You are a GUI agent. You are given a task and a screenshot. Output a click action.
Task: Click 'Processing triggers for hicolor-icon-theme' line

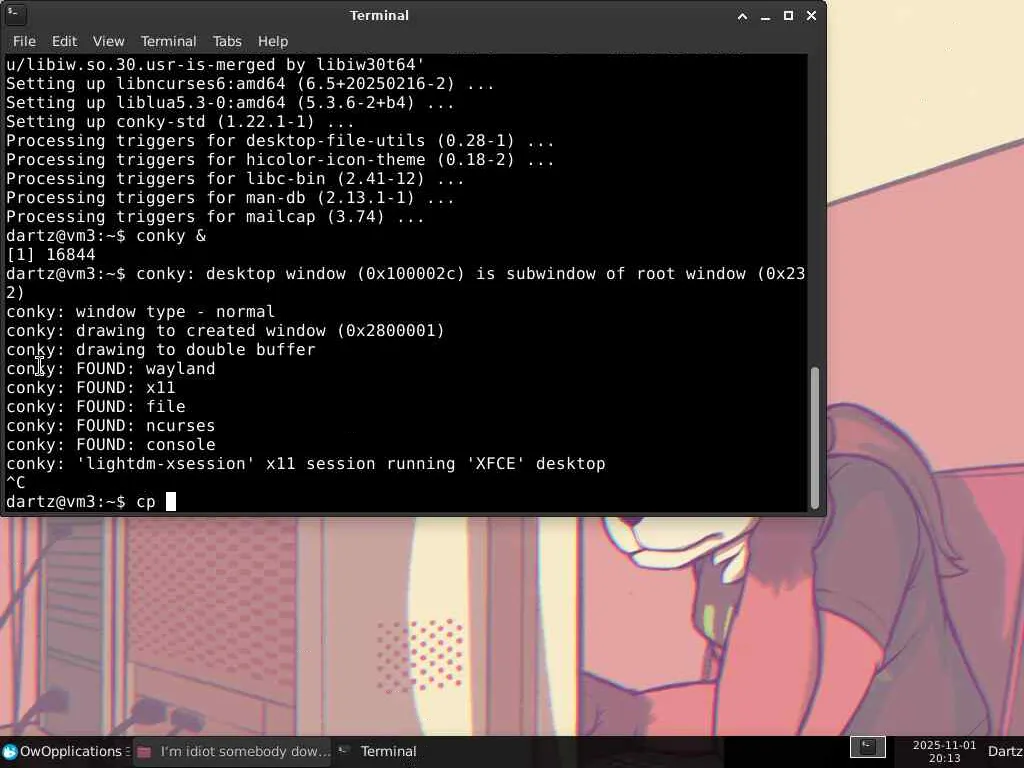[x=280, y=159]
